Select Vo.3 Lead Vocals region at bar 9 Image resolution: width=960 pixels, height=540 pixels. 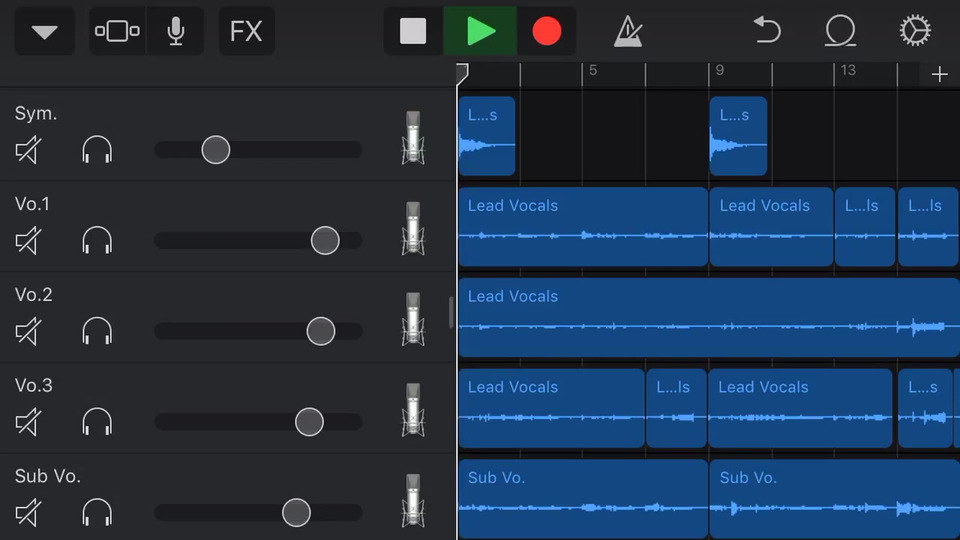coord(800,408)
